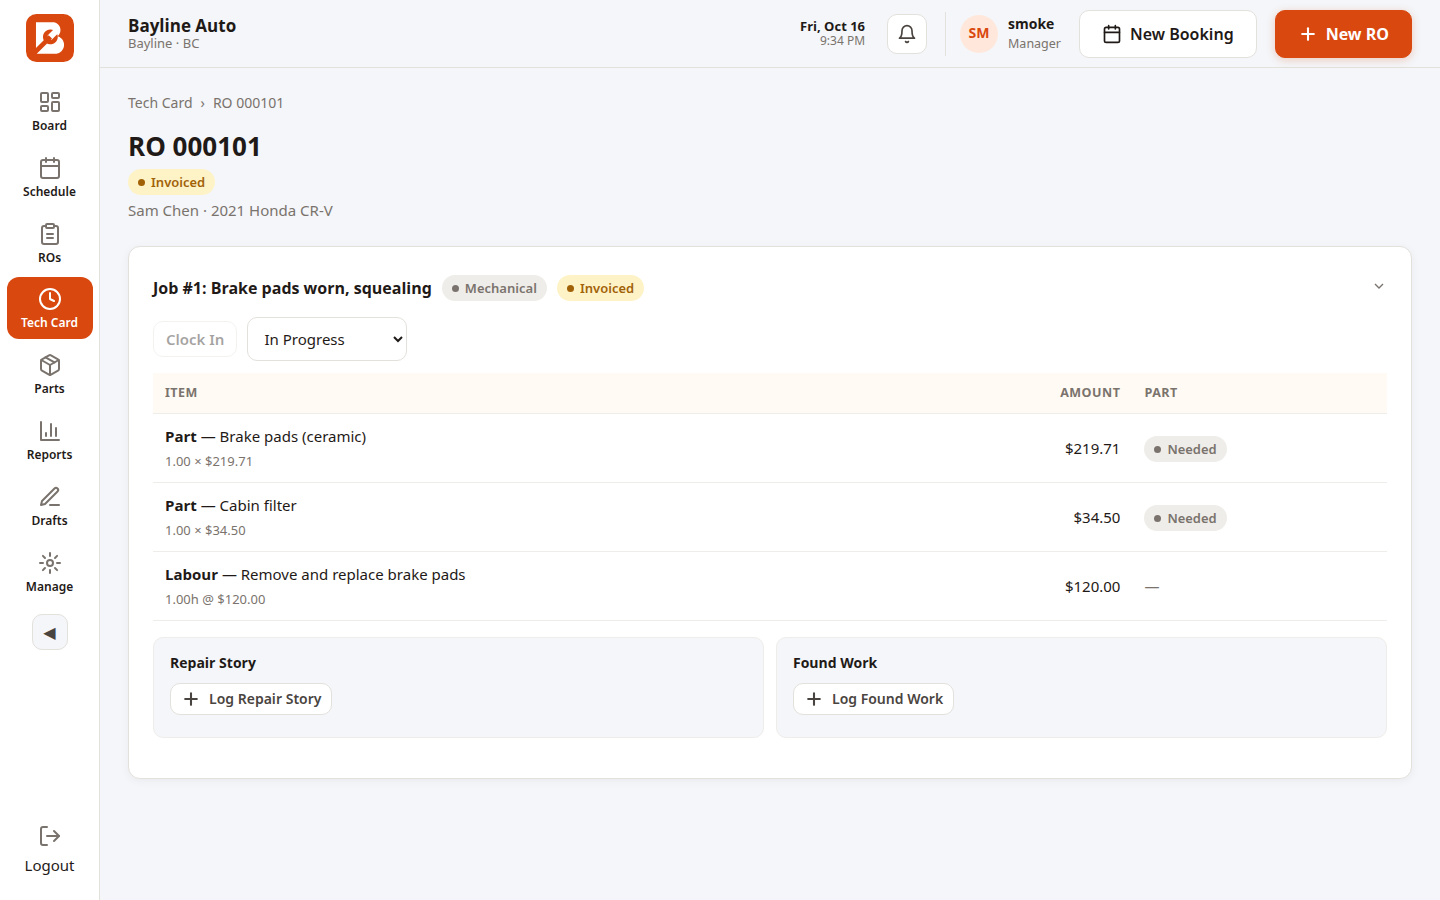Screen dimensions: 1440x900
Task: Open the Board view in sidebar
Action: [49, 111]
